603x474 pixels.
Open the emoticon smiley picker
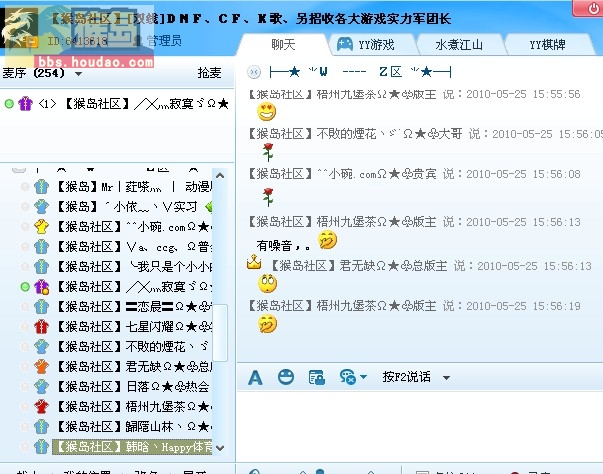286,377
